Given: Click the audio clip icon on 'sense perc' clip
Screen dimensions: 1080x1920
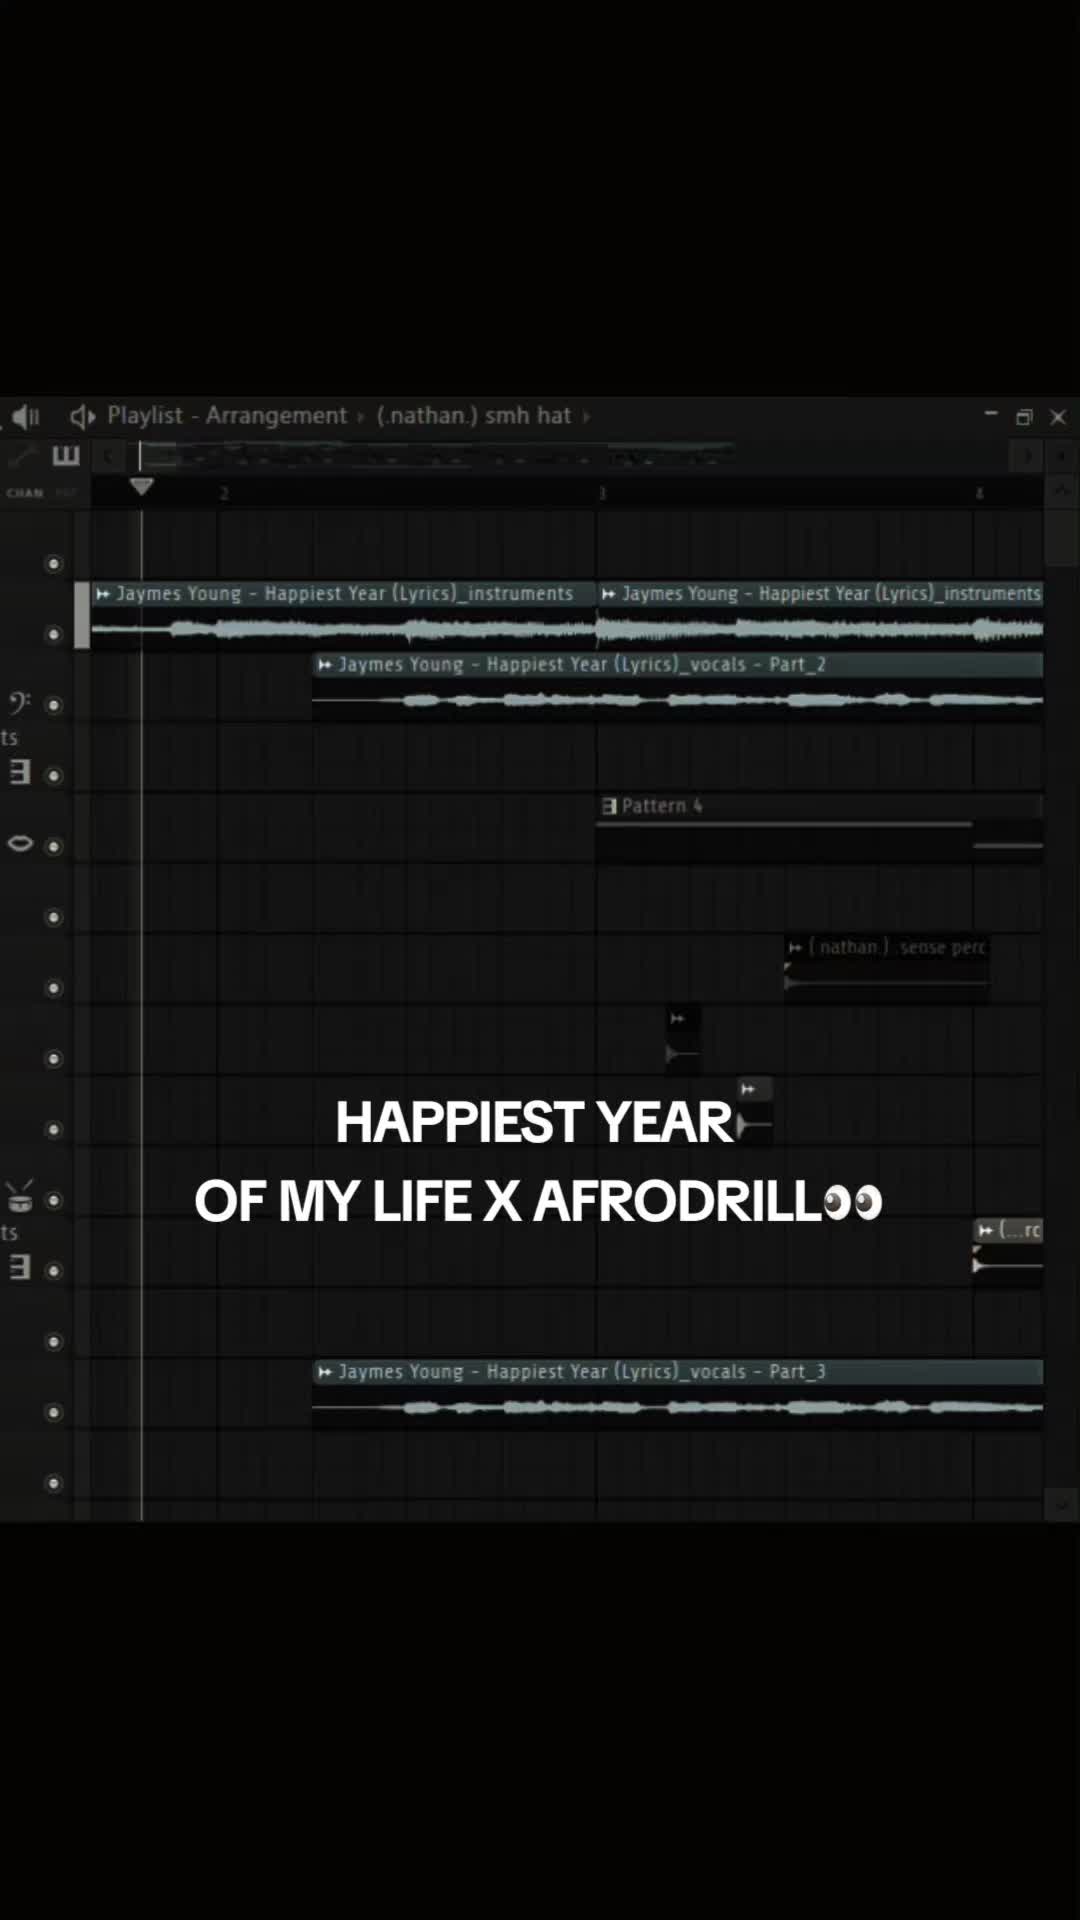Looking at the screenshot, I should pyautogui.click(x=795, y=948).
